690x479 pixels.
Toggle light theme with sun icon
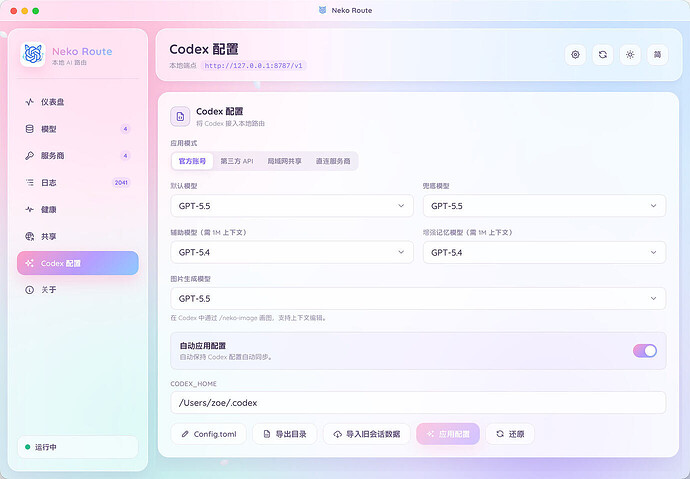point(630,55)
